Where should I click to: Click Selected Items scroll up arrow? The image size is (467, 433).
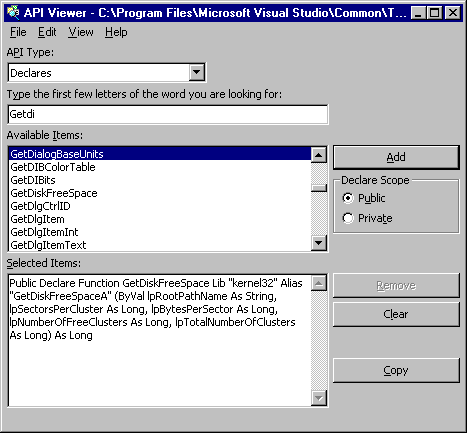click(319, 283)
